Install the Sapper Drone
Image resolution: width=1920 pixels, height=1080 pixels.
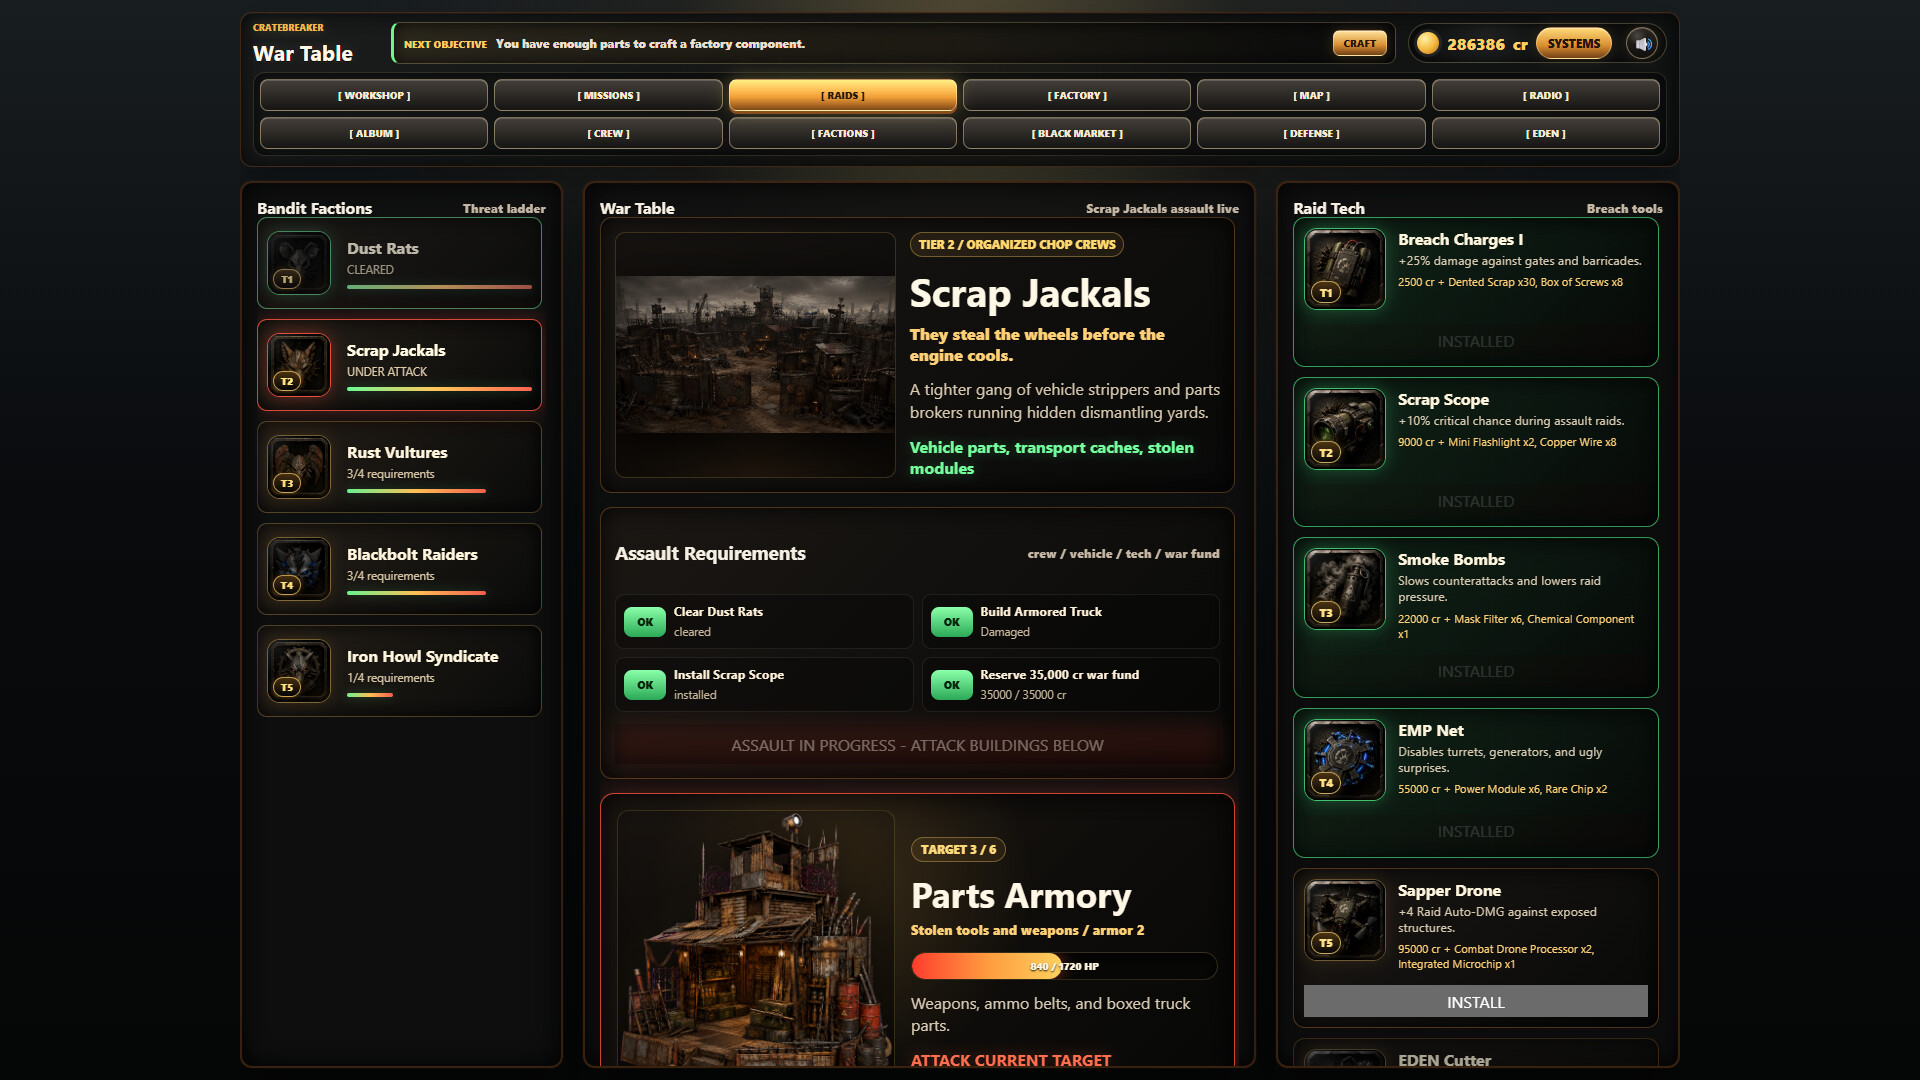pos(1476,1002)
